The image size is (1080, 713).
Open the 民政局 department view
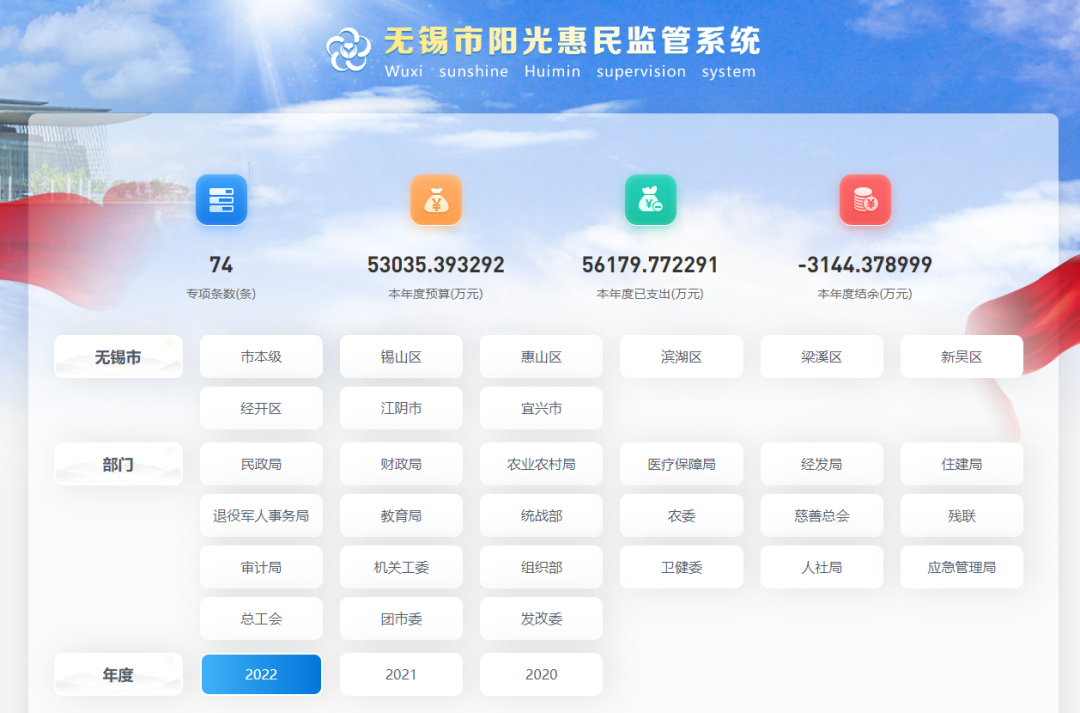tap(261, 463)
